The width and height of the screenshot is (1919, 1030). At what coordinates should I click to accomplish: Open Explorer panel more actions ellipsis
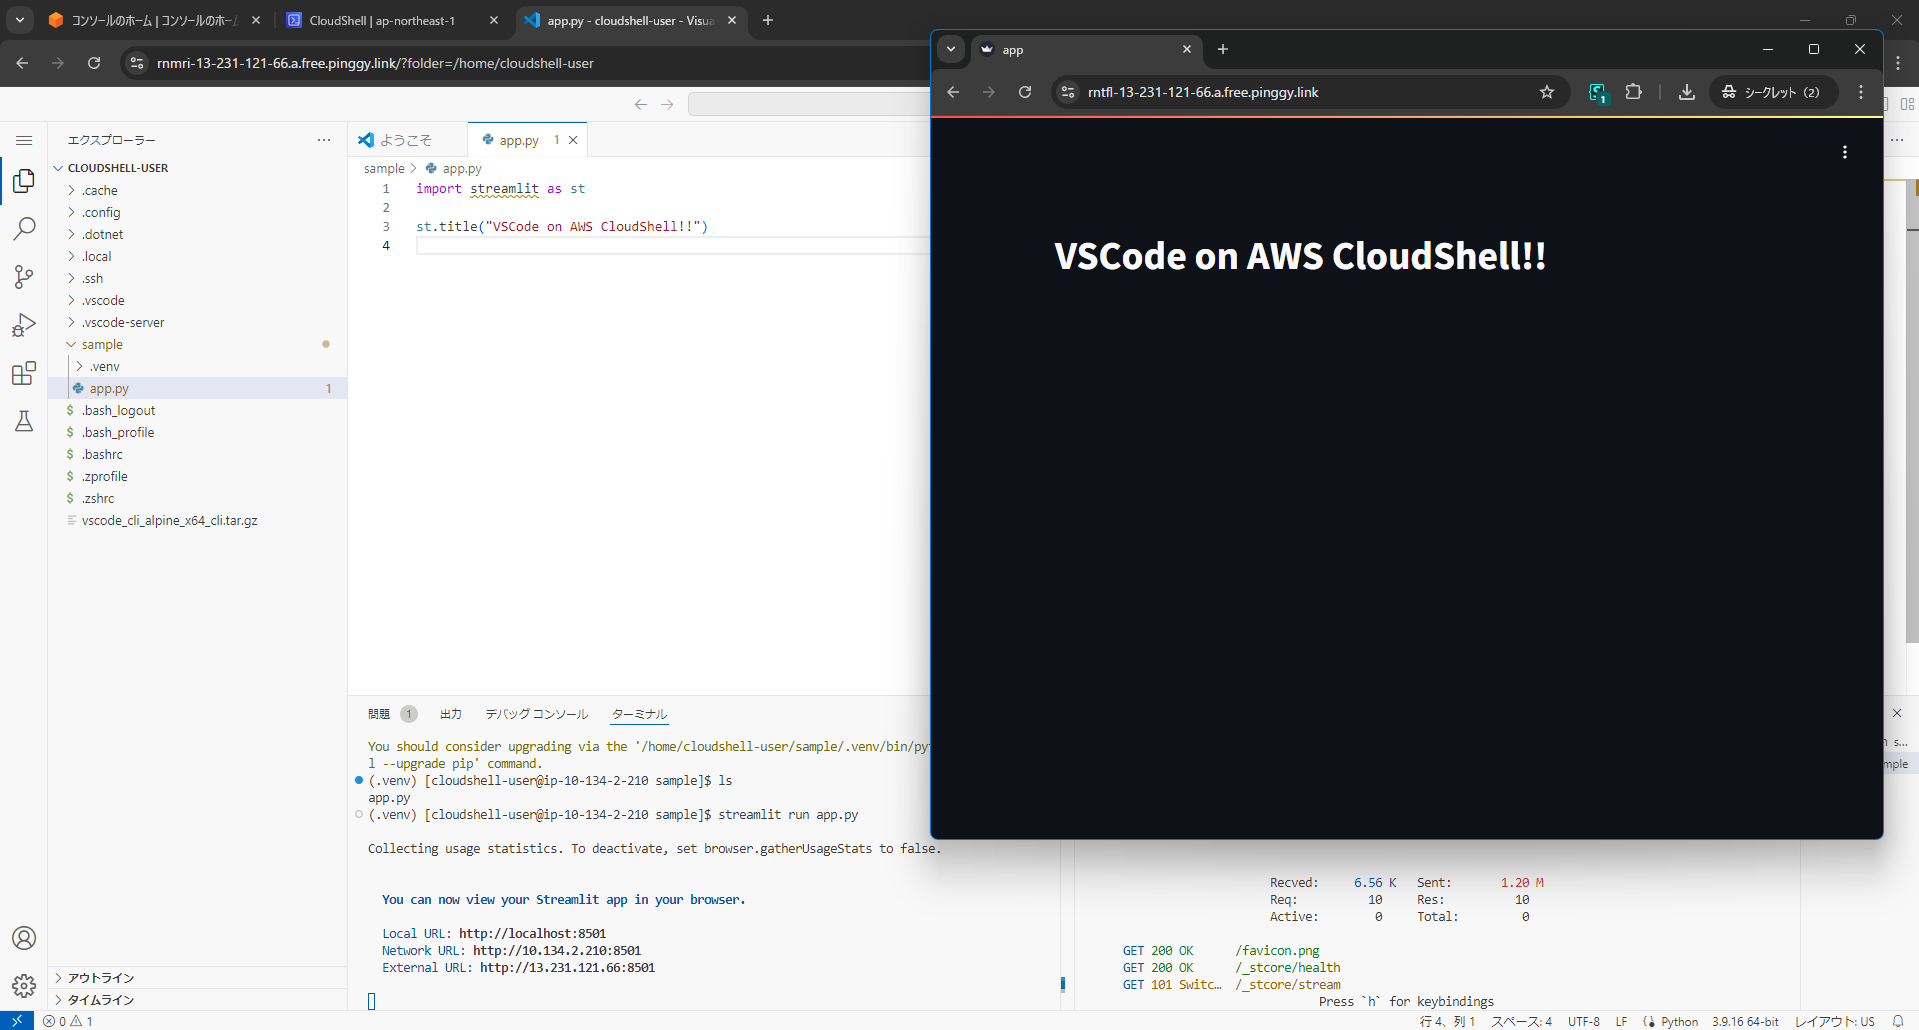(x=324, y=140)
